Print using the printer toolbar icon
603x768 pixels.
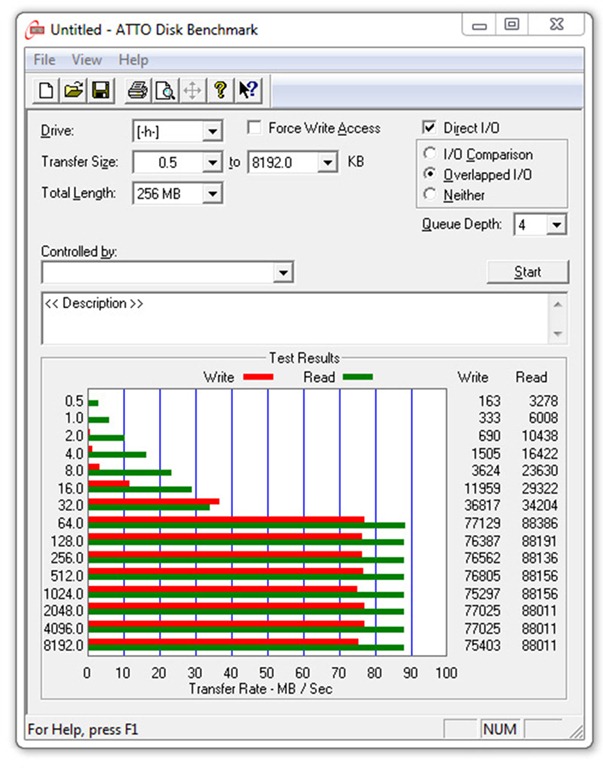pos(138,91)
